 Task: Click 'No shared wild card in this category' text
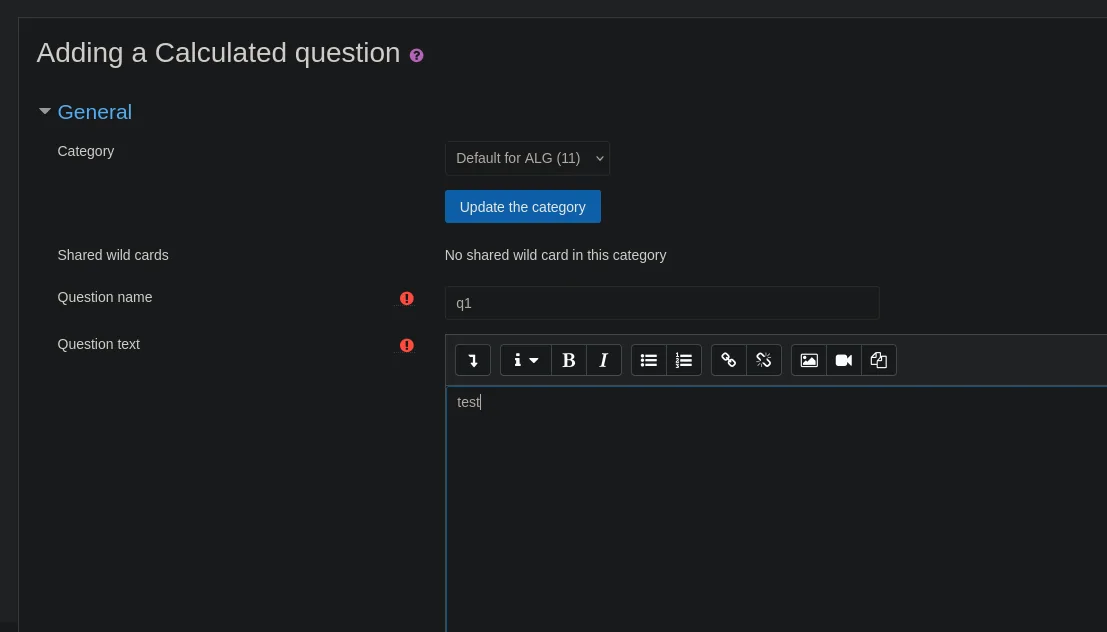(x=556, y=255)
